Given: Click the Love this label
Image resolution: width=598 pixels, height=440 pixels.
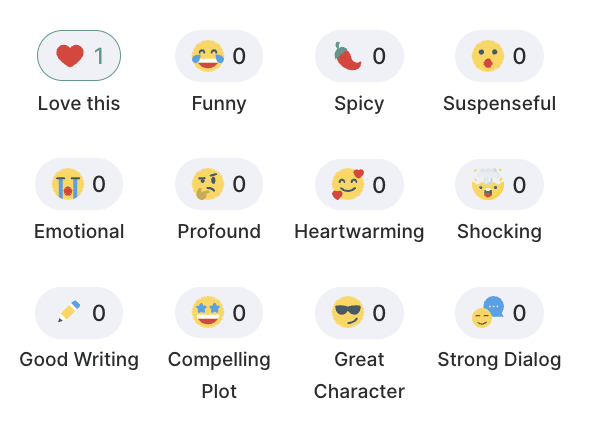Looking at the screenshot, I should pos(79,103).
